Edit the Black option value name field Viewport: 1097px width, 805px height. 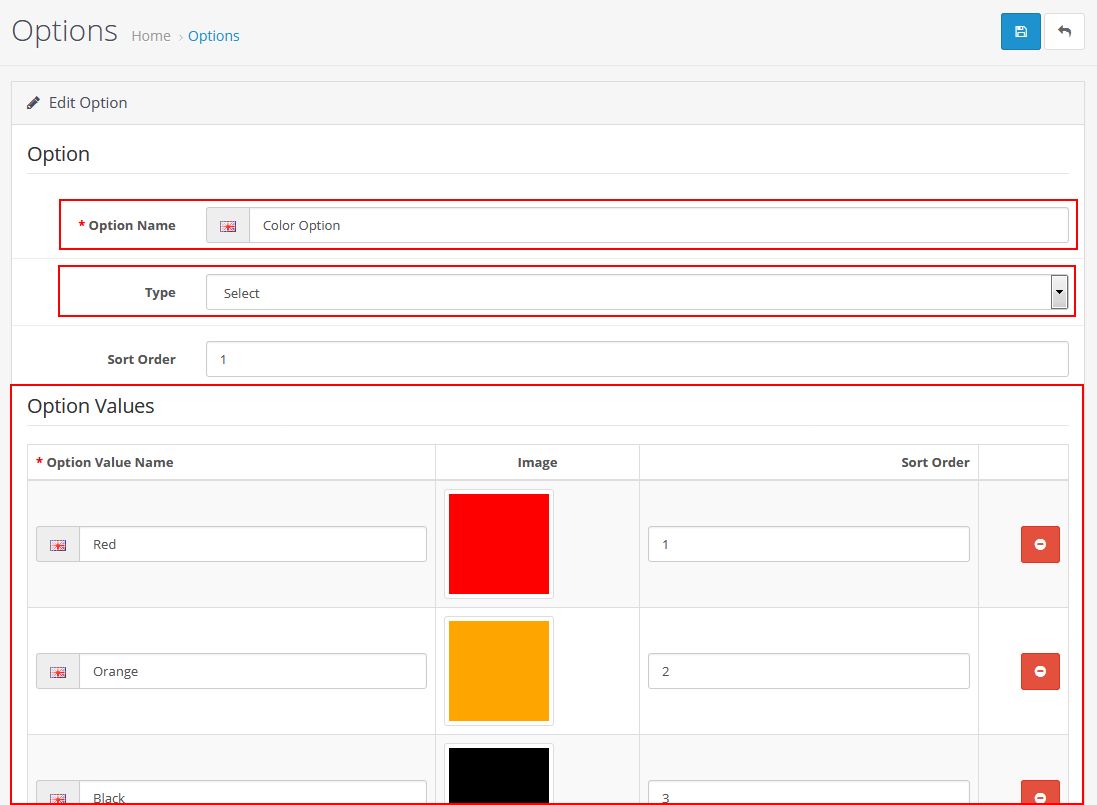(253, 793)
